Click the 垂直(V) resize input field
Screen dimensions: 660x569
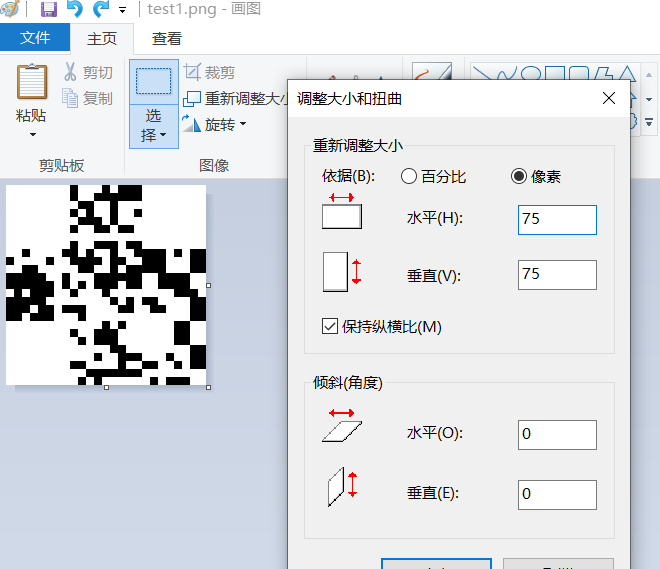click(x=557, y=275)
